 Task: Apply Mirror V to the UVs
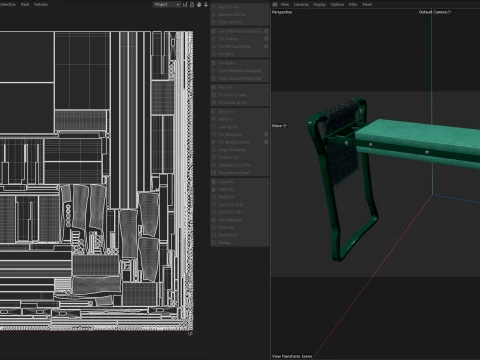[x=240, y=119]
